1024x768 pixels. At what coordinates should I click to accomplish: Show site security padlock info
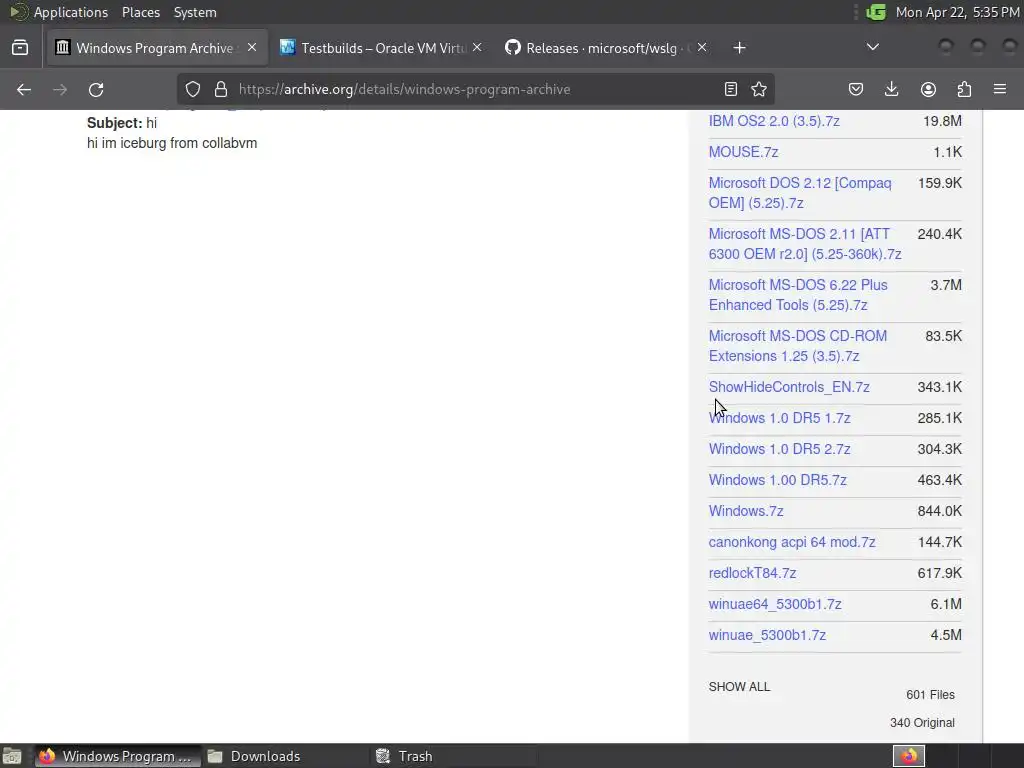click(x=221, y=89)
